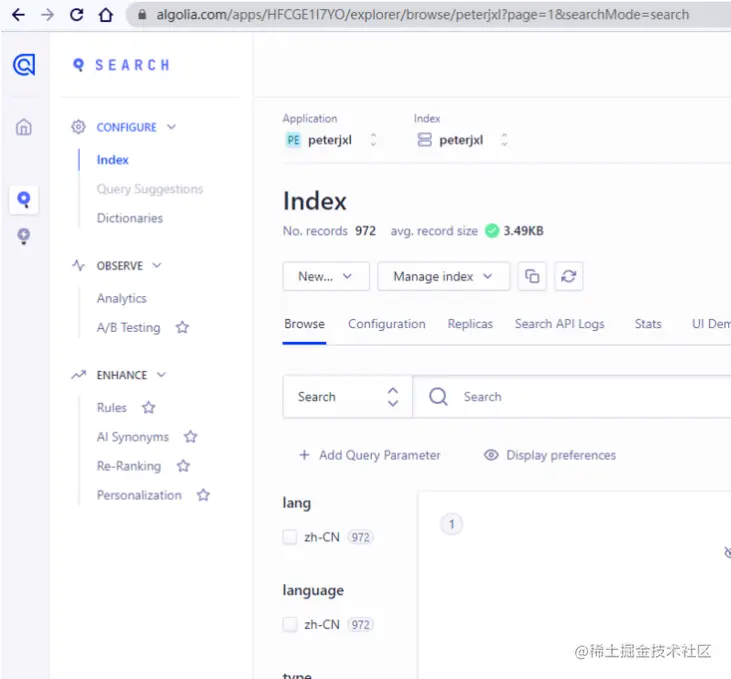Open Dictionaries in sidebar

(x=130, y=218)
